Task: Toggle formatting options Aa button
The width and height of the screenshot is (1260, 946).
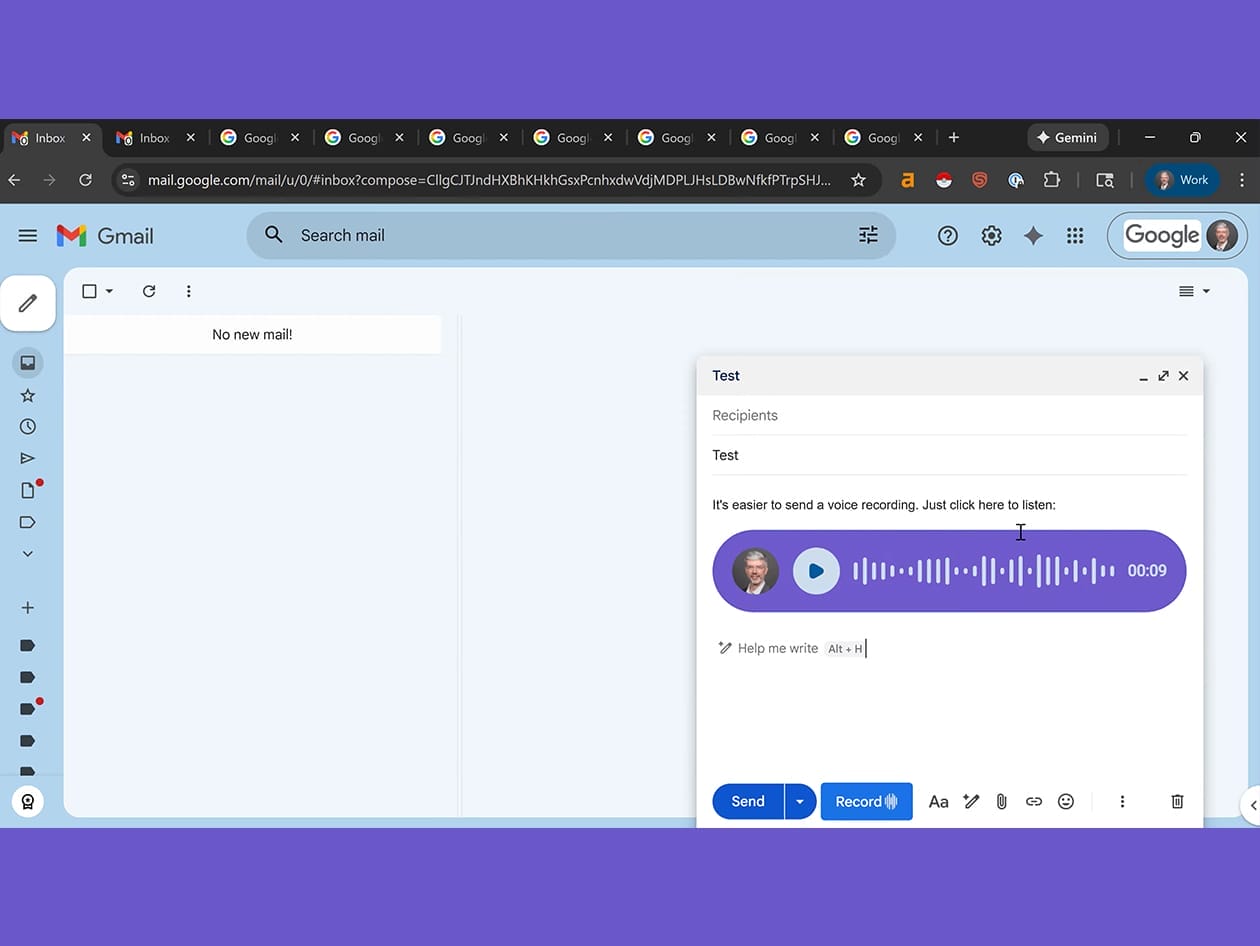Action: 938,801
